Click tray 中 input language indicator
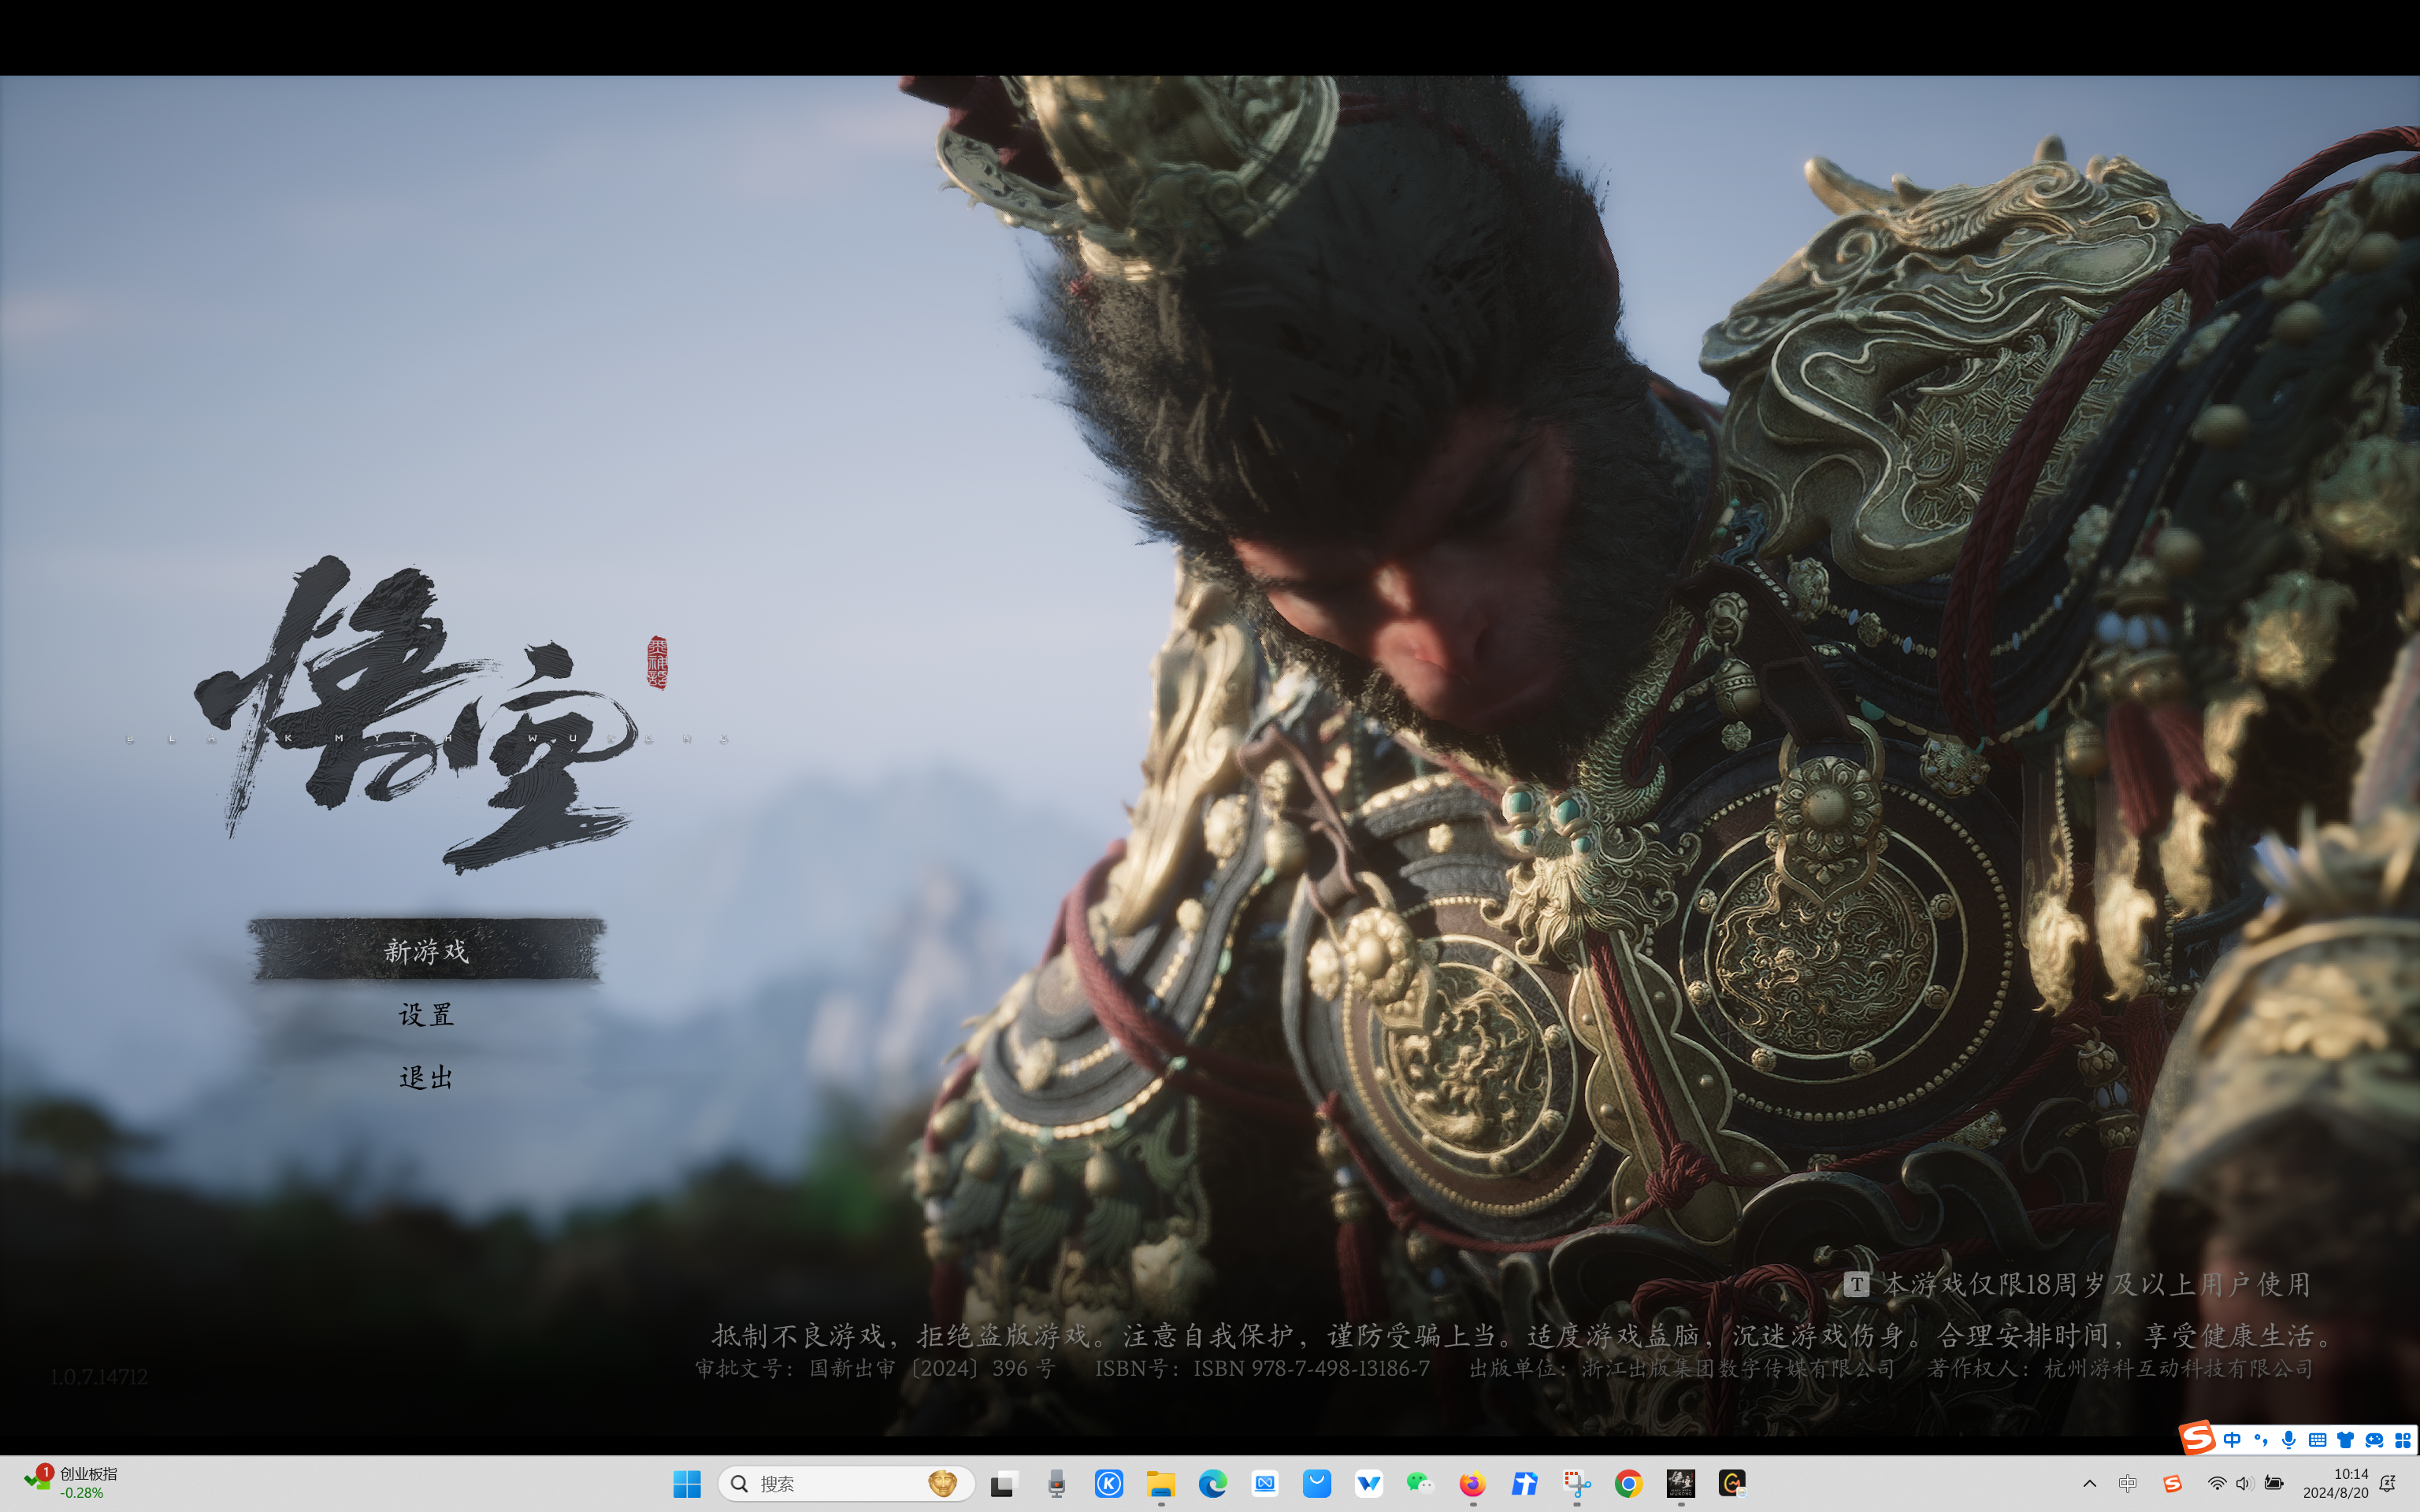The height and width of the screenshot is (1512, 2420). (x=2128, y=1484)
